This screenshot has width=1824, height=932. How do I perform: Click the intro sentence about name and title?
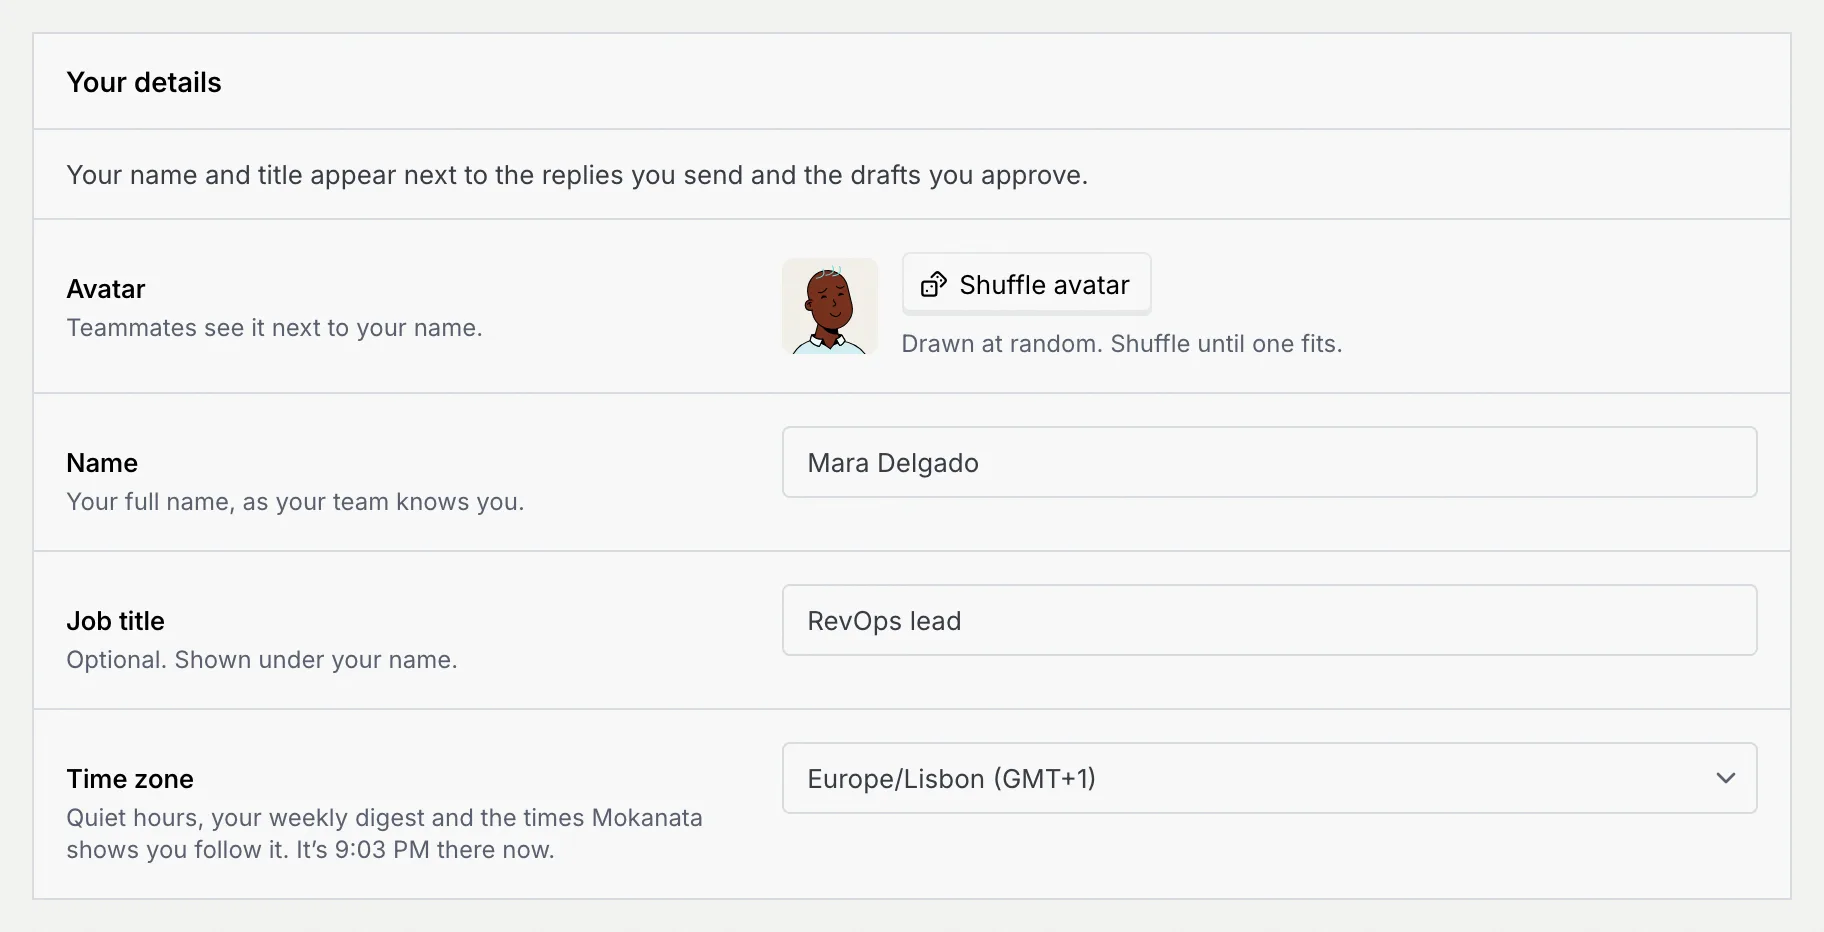pyautogui.click(x=577, y=175)
